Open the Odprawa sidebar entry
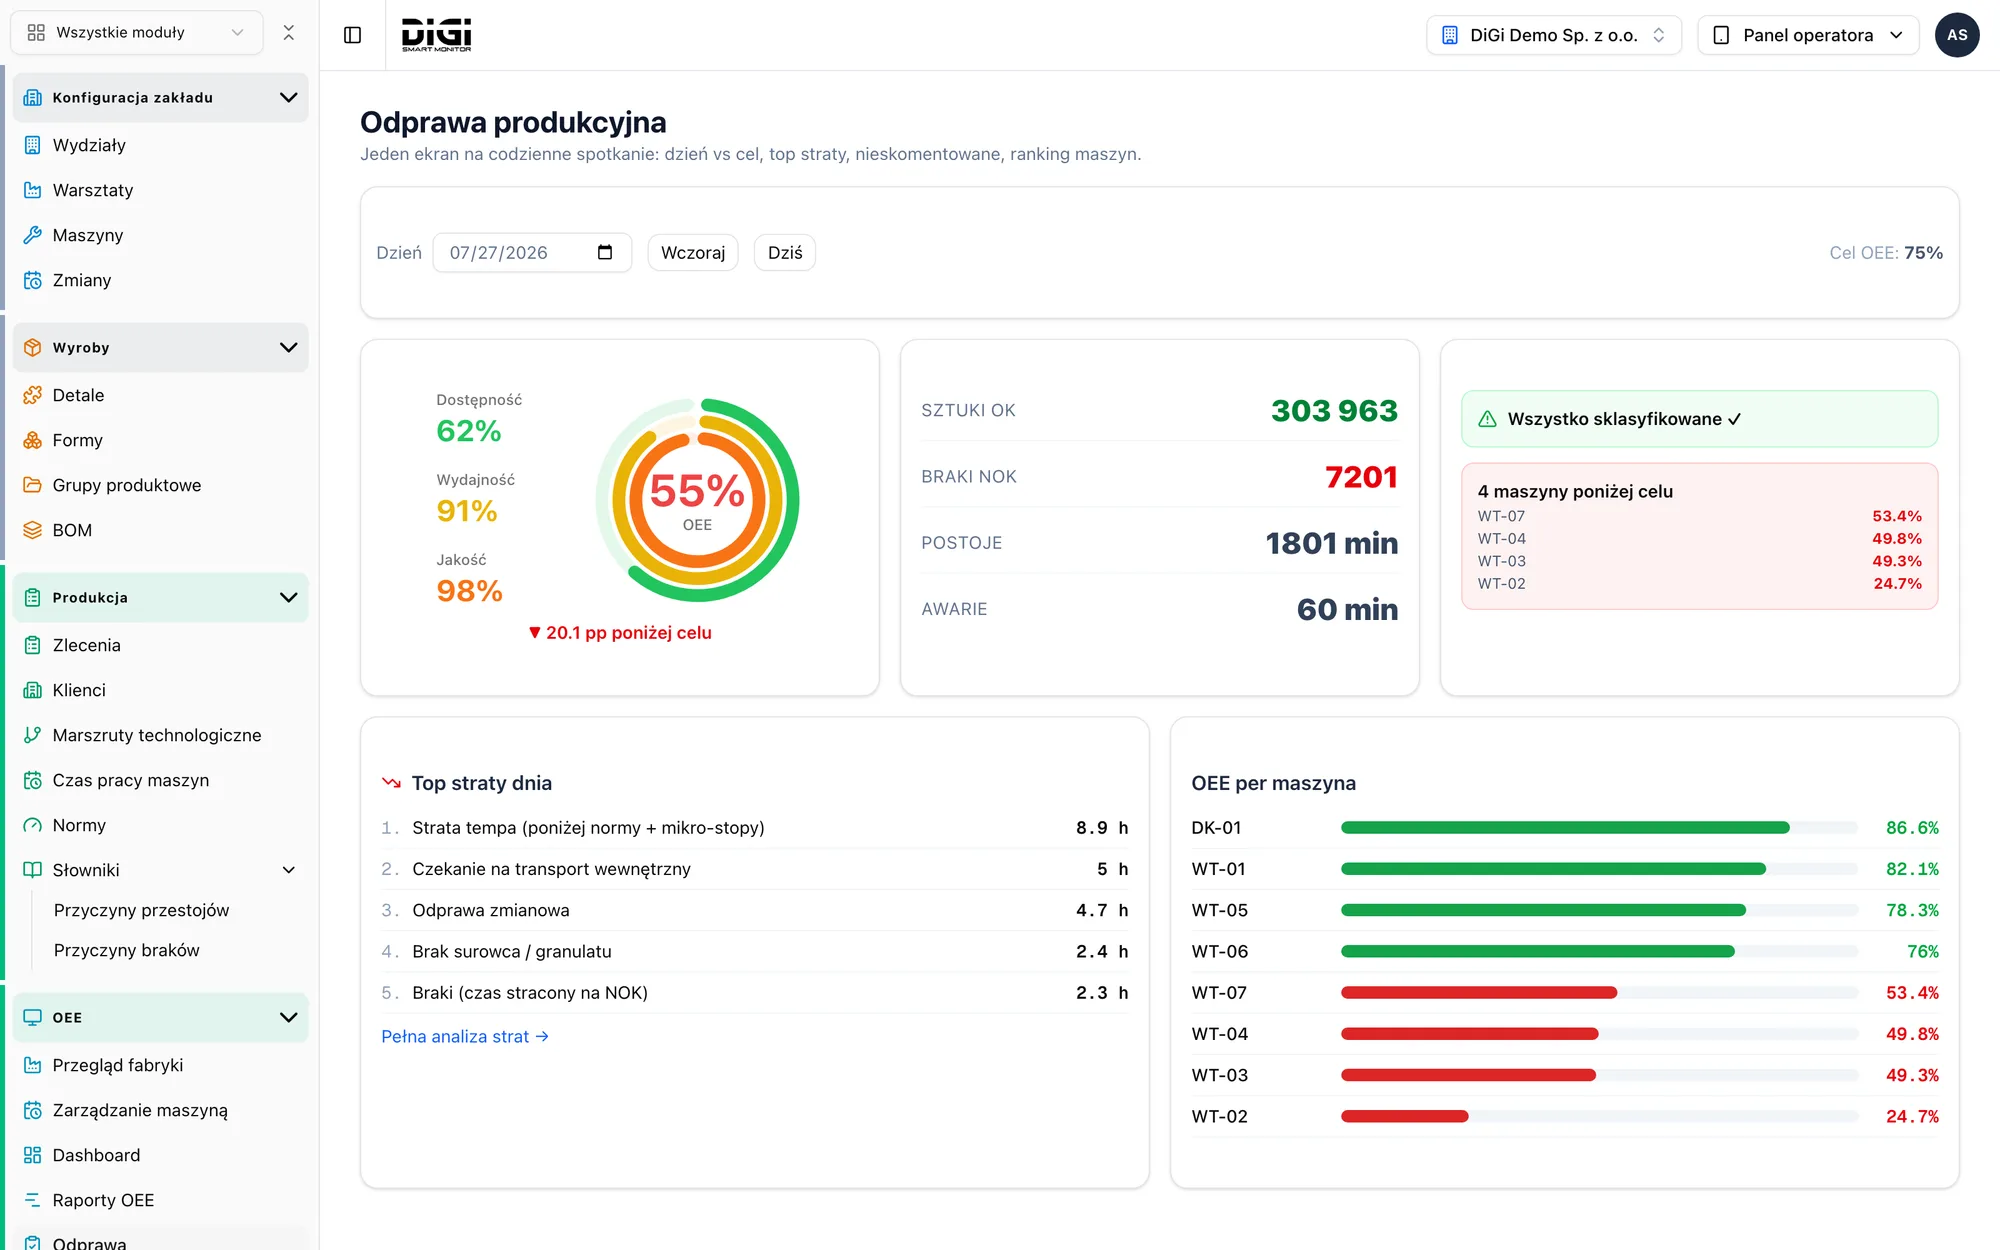Image resolution: width=2000 pixels, height=1250 pixels. (161, 1240)
